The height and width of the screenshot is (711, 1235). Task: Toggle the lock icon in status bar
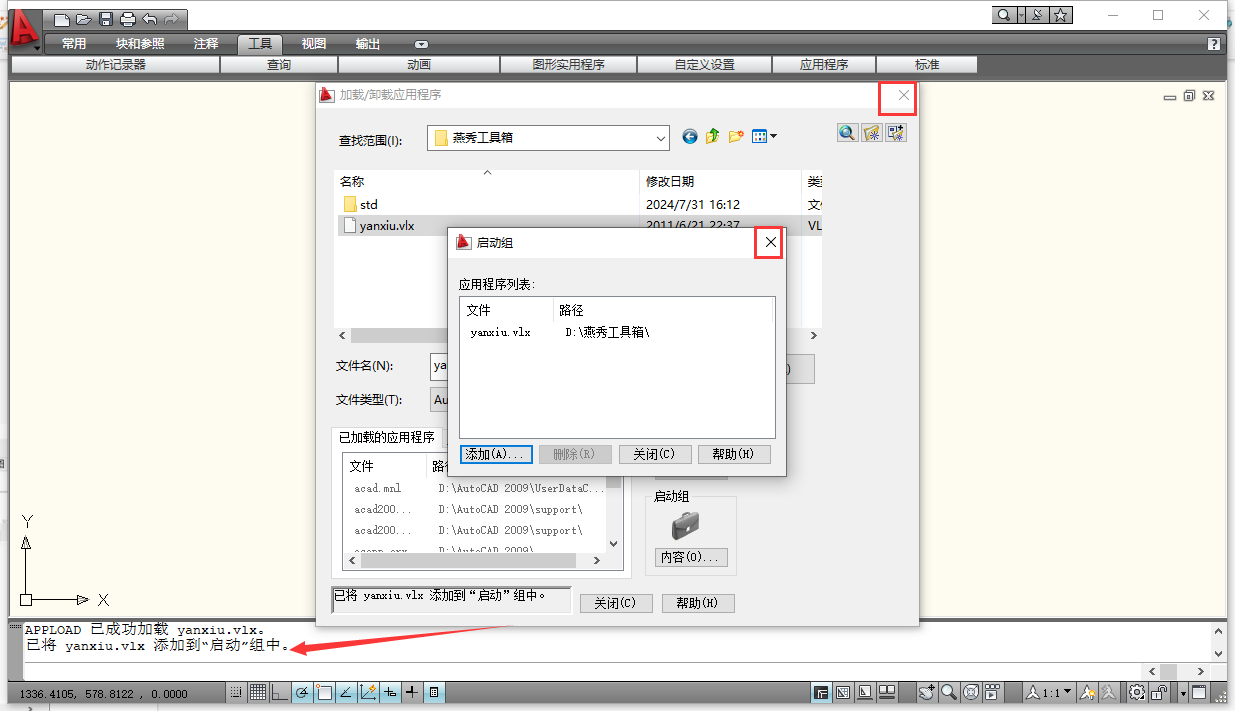tap(1160, 692)
